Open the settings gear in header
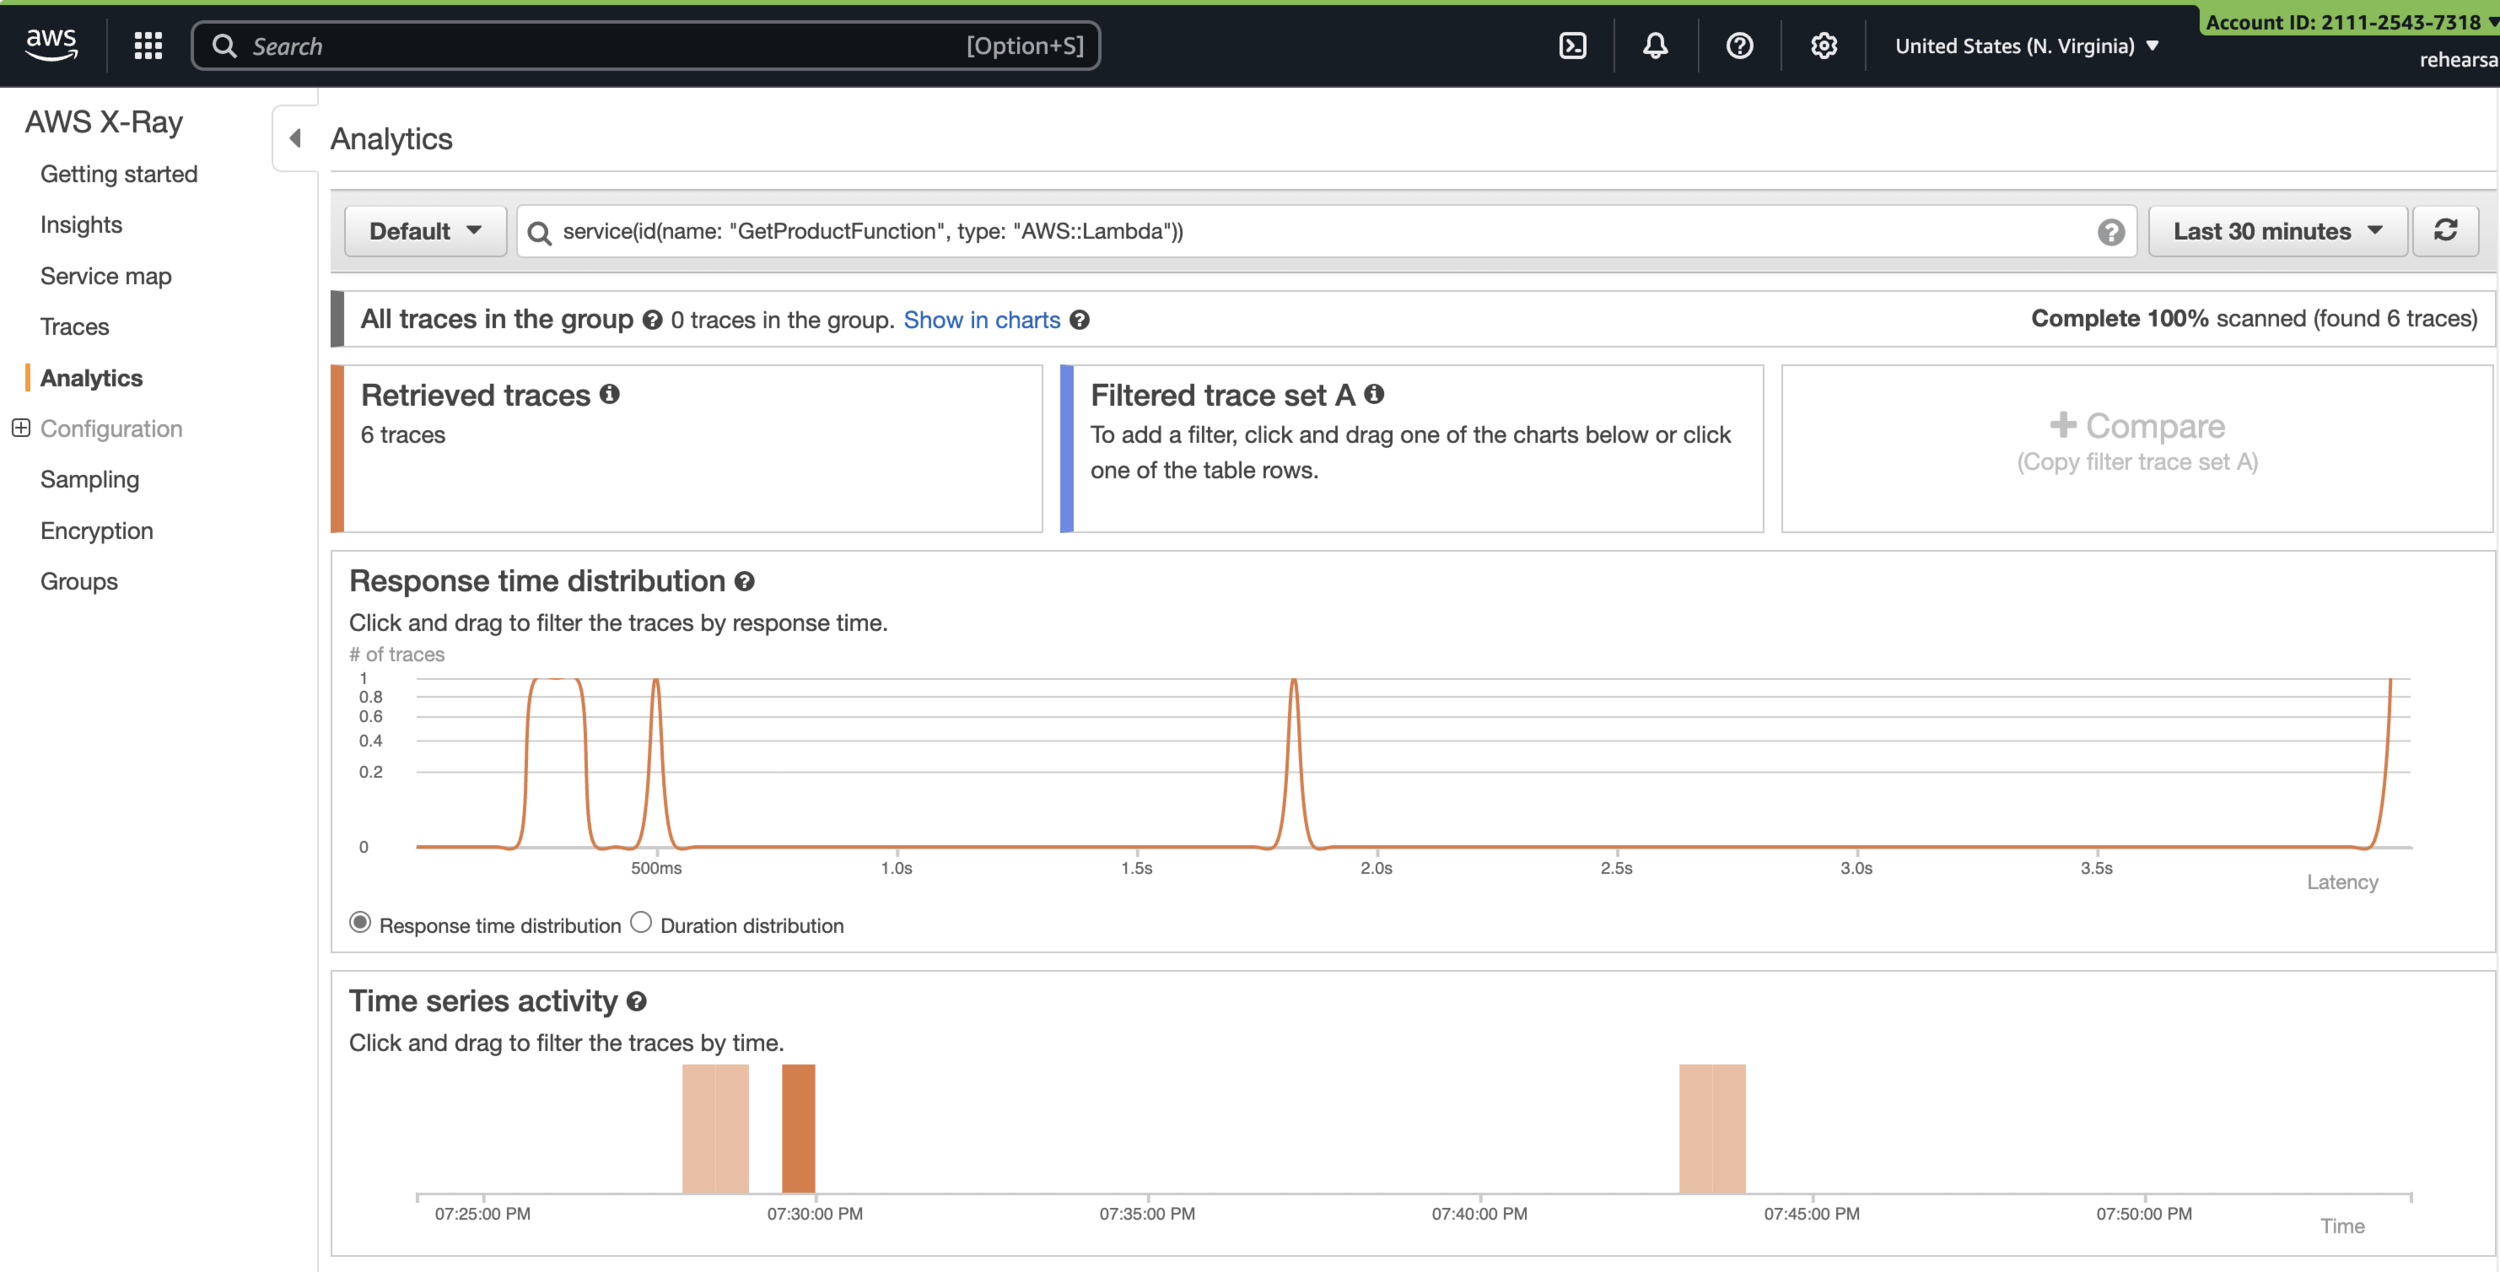Screen dimensions: 2500x1272 tap(1823, 45)
